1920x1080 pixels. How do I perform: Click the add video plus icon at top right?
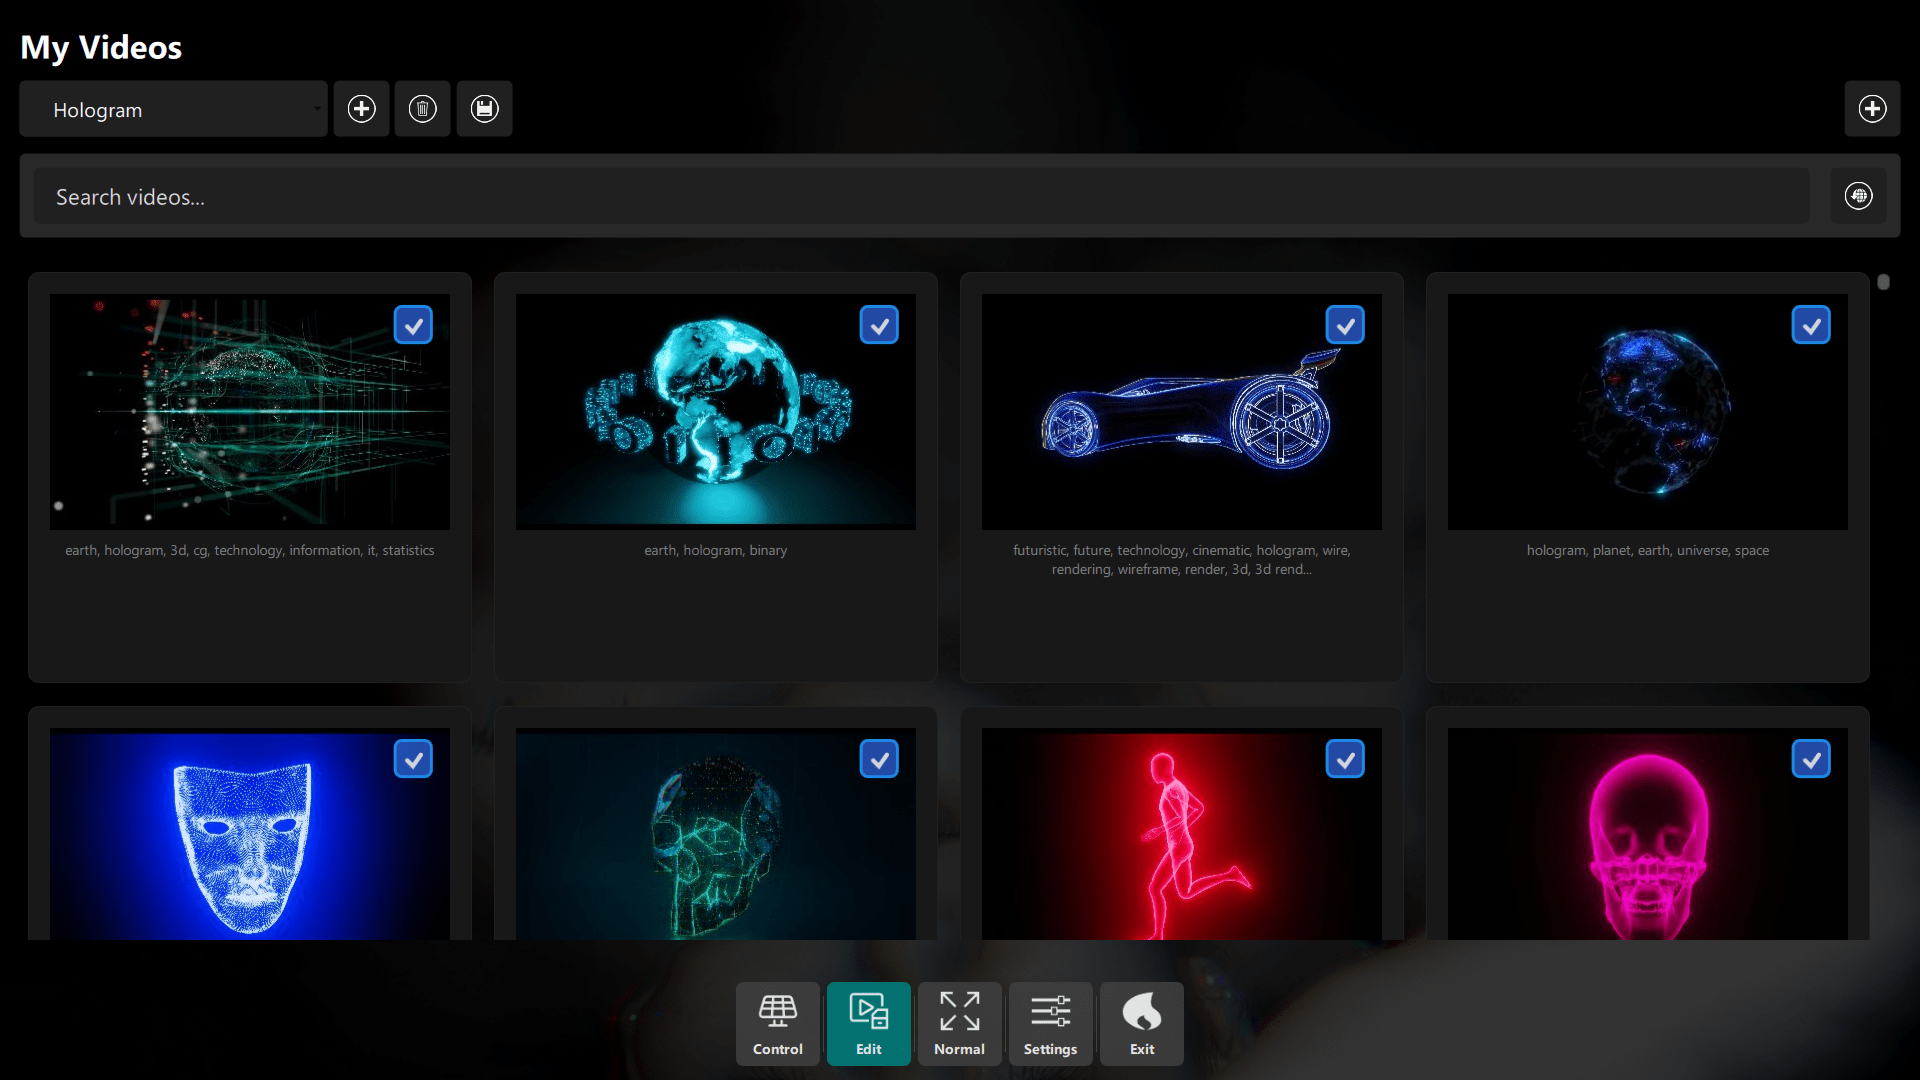[x=1872, y=109]
